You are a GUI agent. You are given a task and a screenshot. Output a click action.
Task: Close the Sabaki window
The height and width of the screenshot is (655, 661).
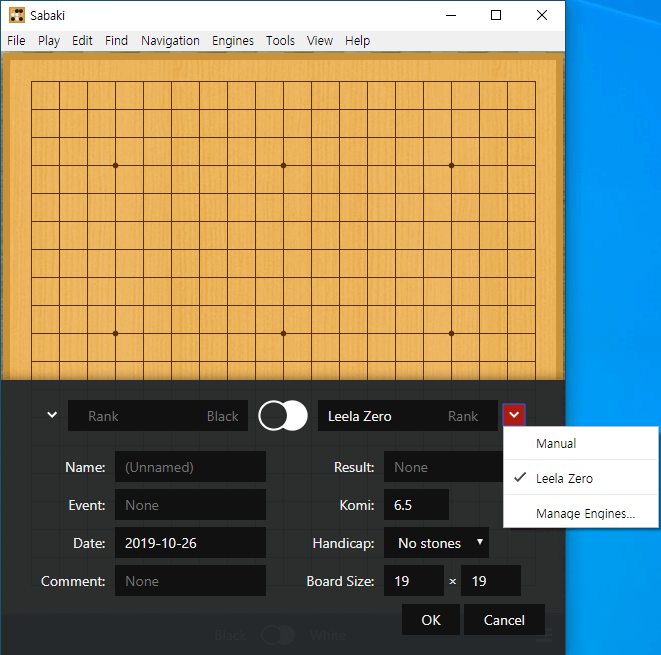click(x=542, y=16)
